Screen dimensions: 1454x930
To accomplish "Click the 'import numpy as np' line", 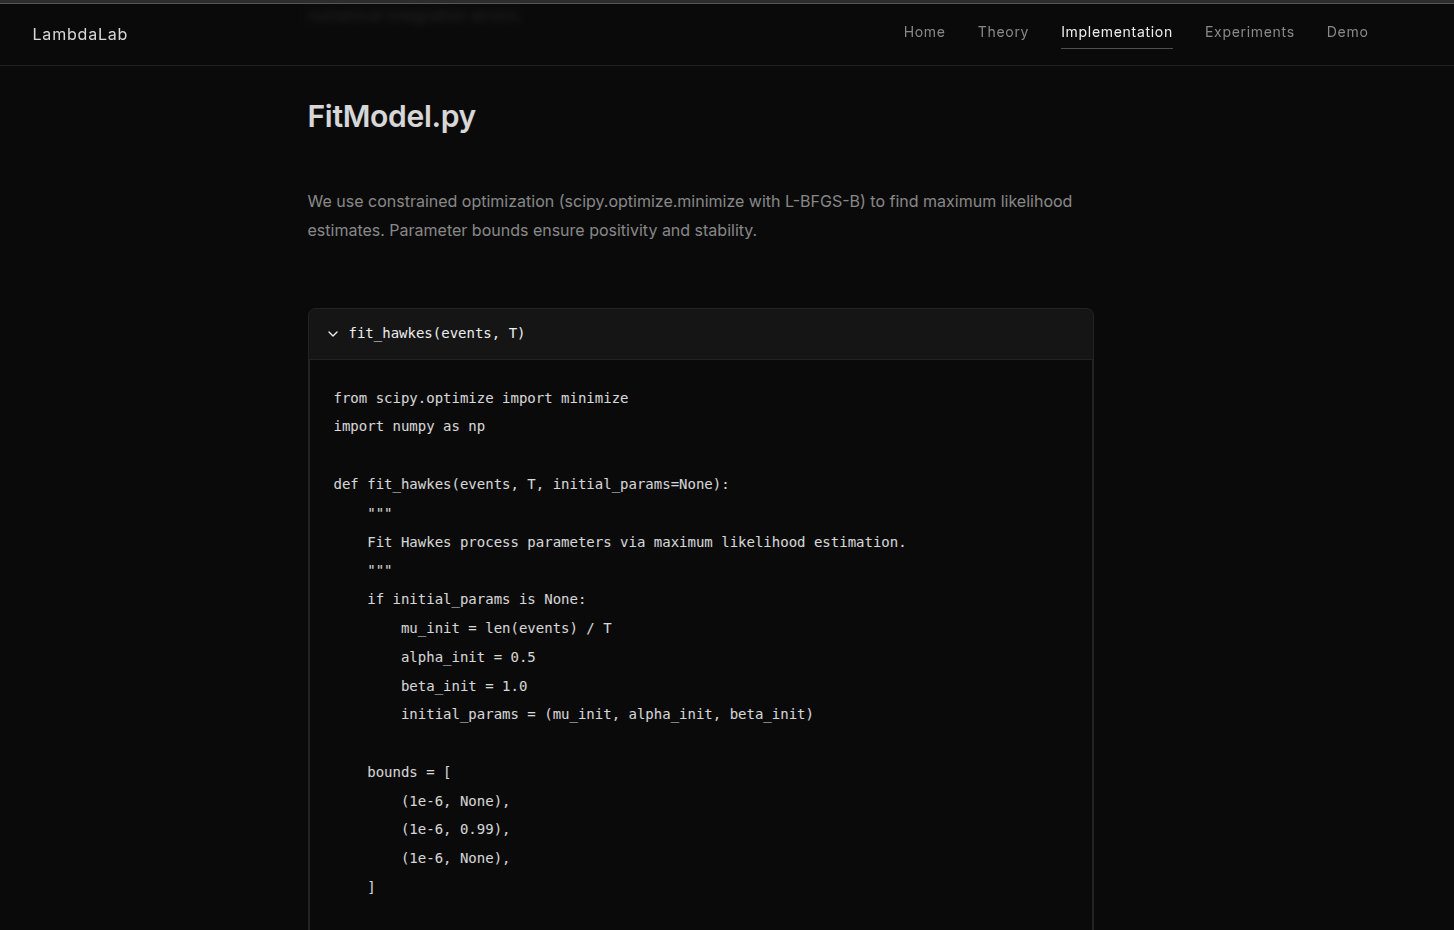I will (409, 426).
